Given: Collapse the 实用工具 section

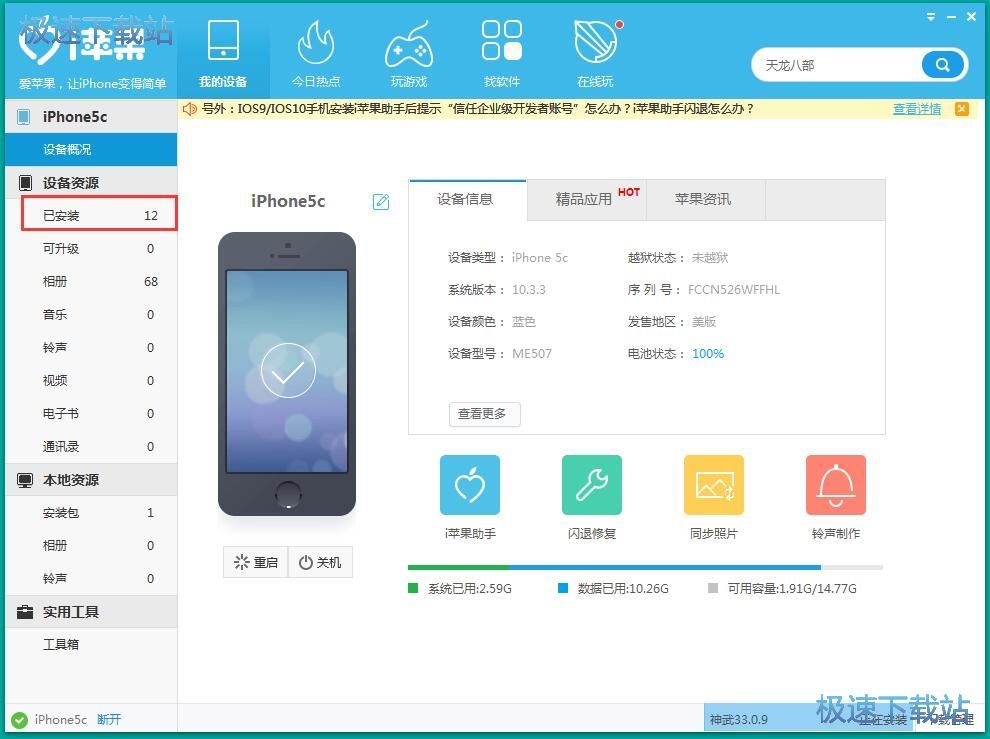Looking at the screenshot, I should pyautogui.click(x=91, y=612).
